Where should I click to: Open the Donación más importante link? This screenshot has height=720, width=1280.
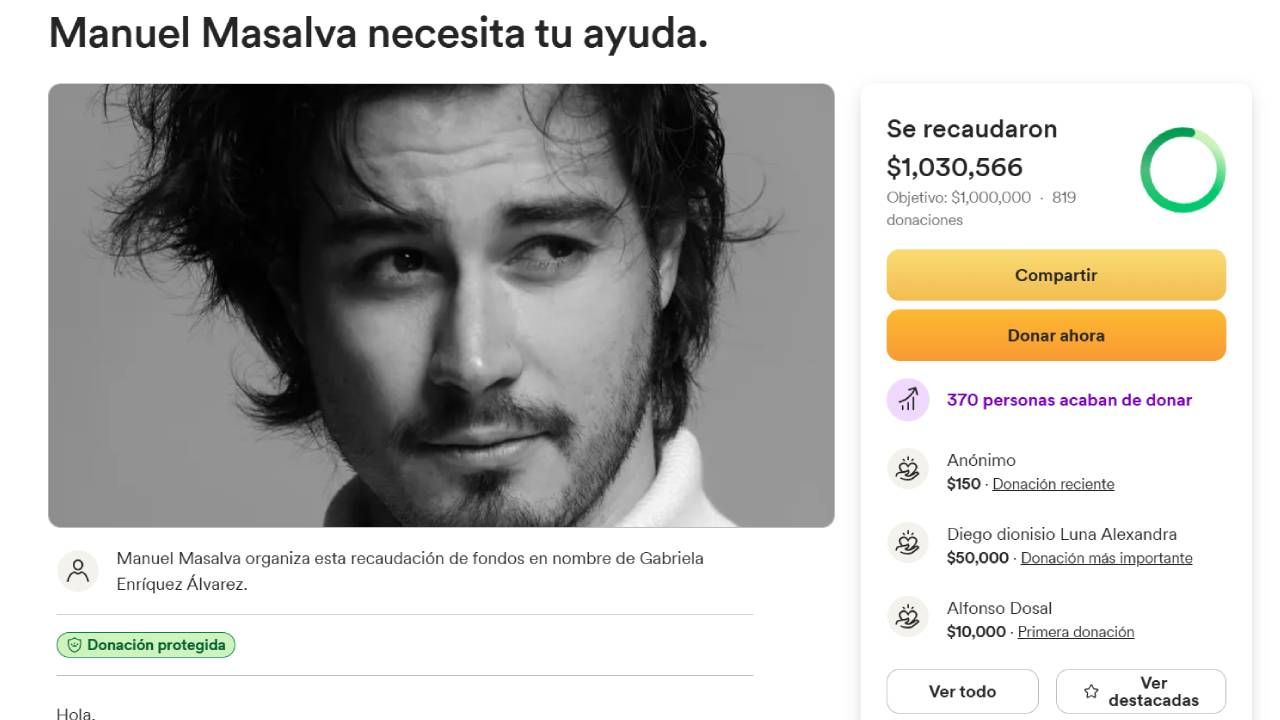1106,558
